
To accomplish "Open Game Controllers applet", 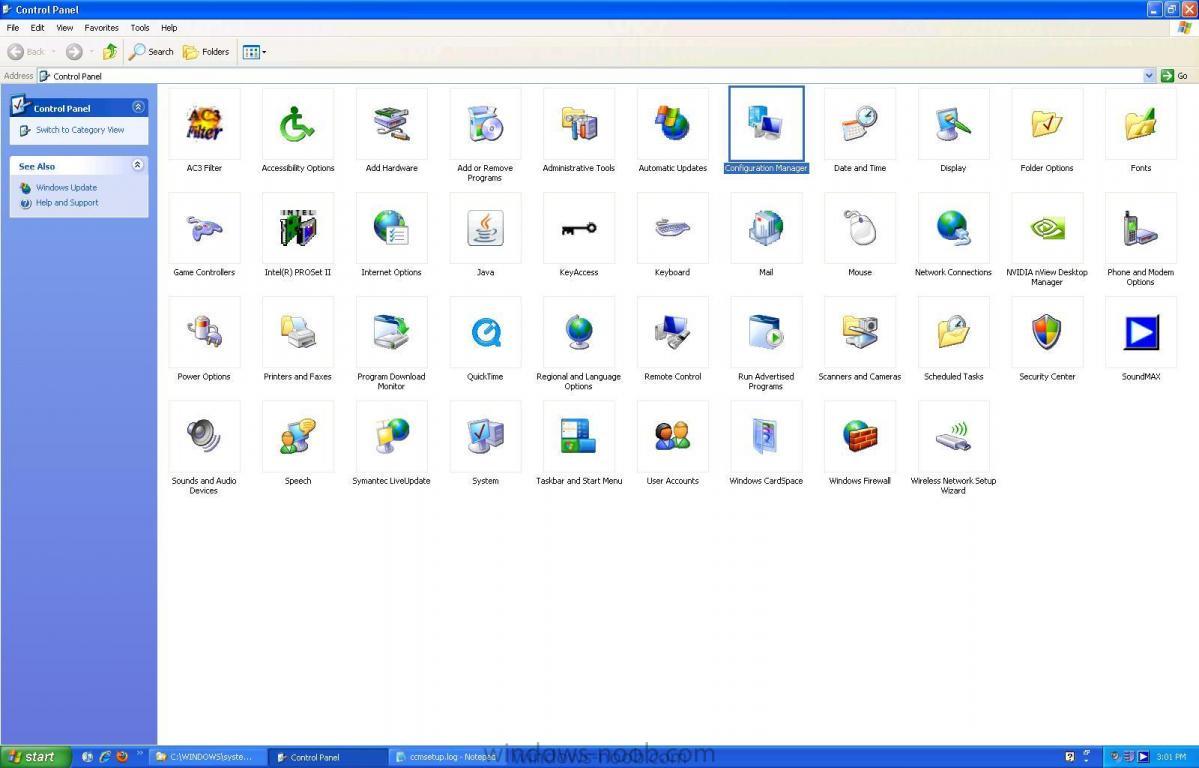I will 204,228.
